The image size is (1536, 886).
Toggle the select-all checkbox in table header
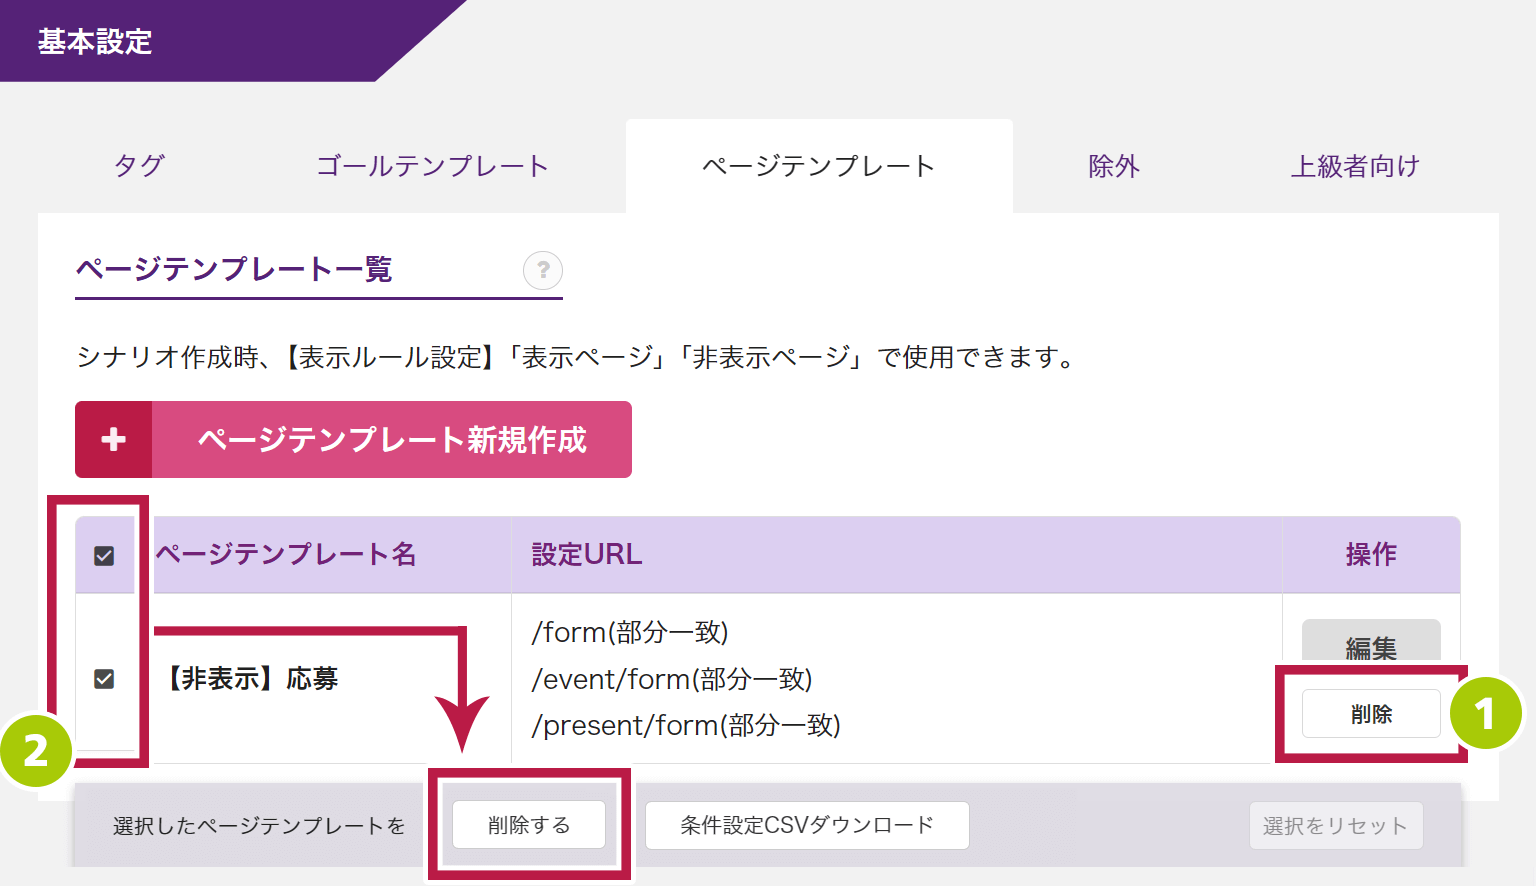pos(104,556)
